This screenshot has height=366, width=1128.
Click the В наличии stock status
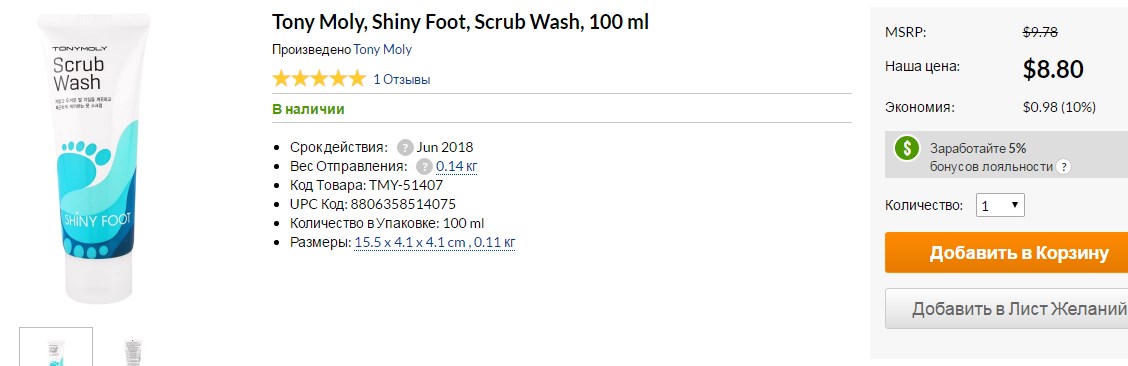(x=308, y=109)
